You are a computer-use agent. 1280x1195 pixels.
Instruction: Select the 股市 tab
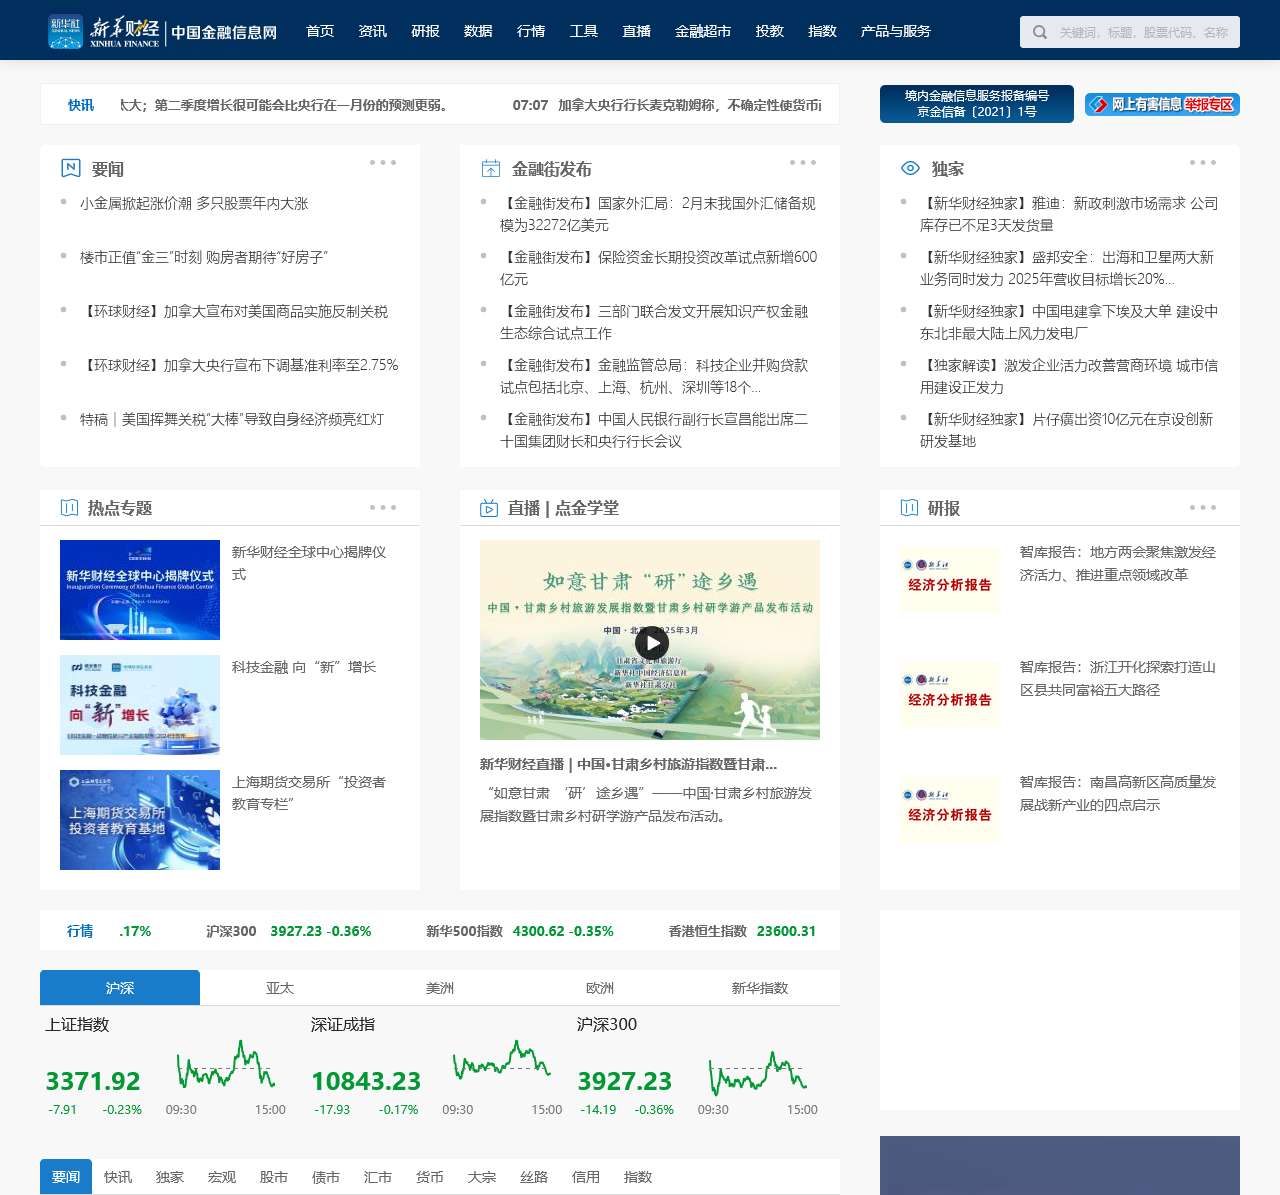click(x=274, y=1177)
